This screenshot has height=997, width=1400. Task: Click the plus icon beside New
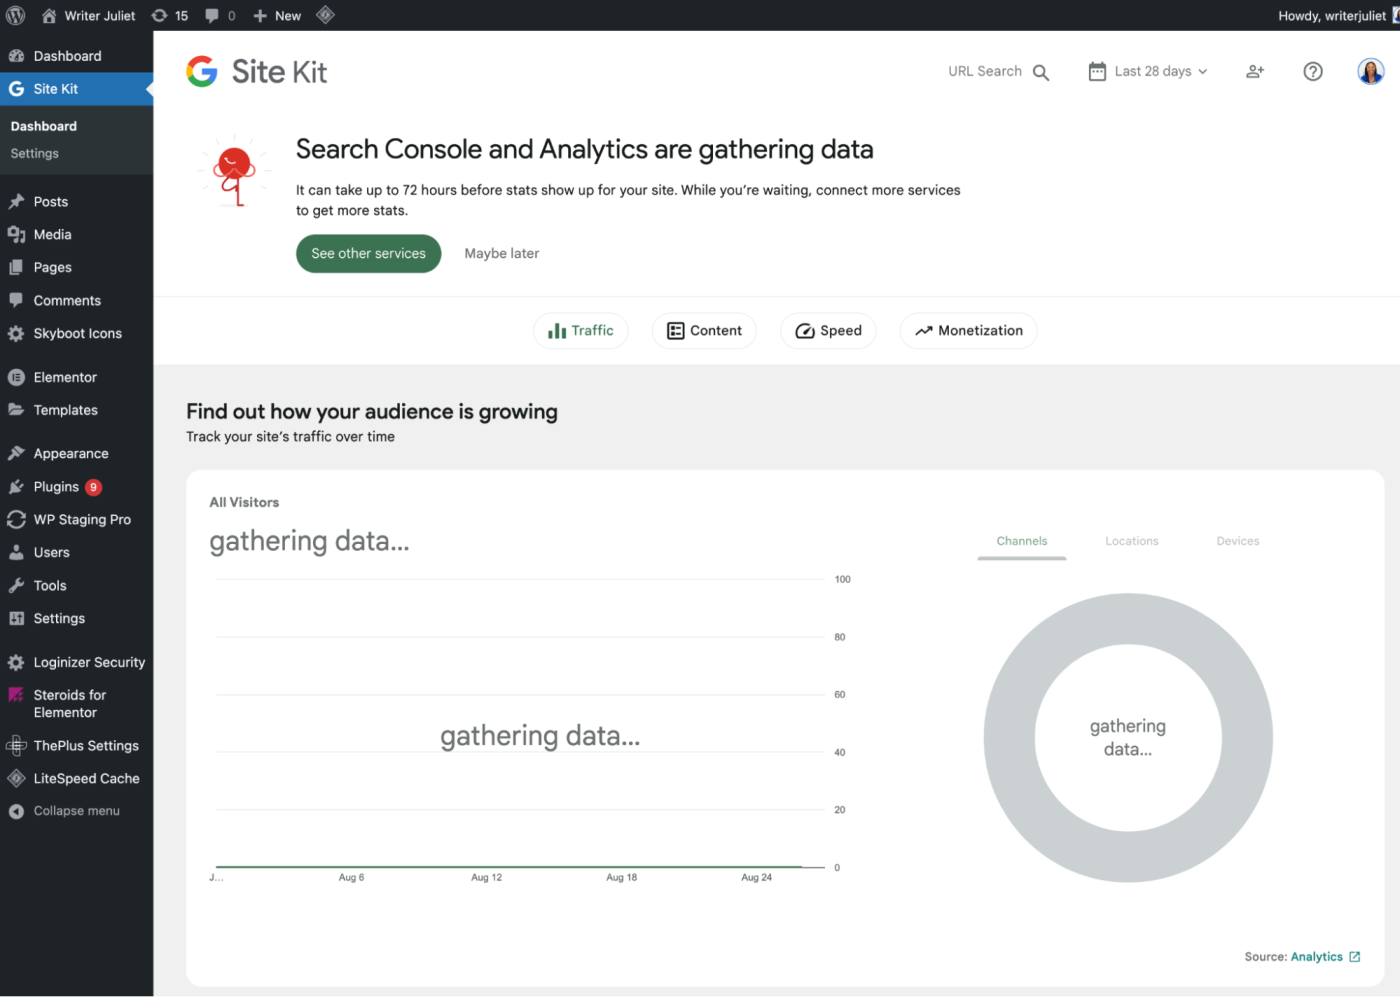pos(260,15)
